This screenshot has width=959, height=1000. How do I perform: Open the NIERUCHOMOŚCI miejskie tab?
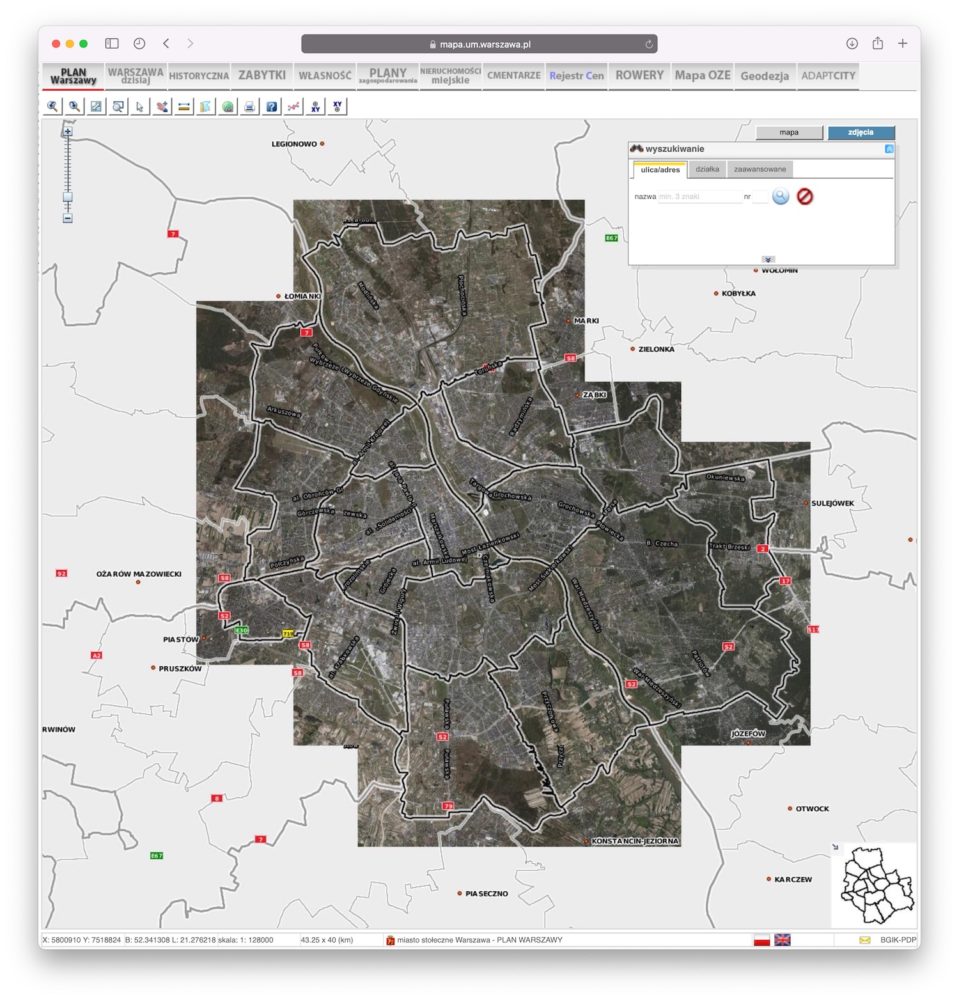450,75
